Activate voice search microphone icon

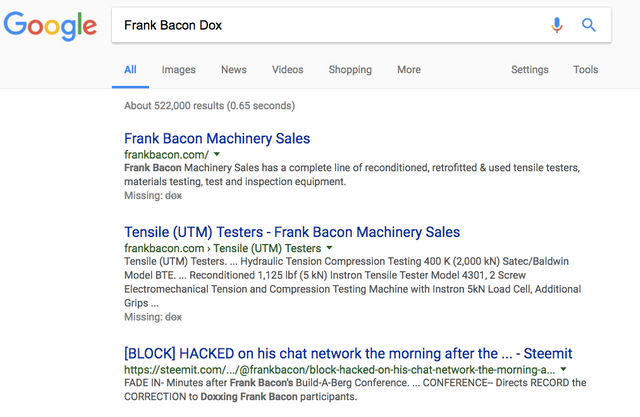[x=557, y=25]
